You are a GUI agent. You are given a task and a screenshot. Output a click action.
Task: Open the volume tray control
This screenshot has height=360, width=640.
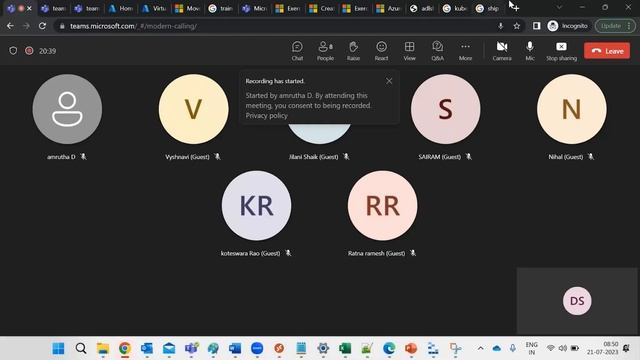[562, 348]
